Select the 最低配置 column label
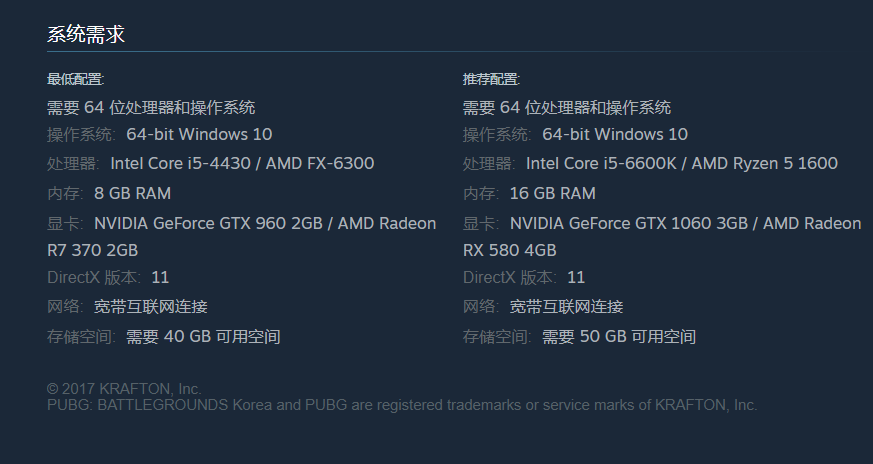The image size is (873, 464). pyautogui.click(x=75, y=80)
